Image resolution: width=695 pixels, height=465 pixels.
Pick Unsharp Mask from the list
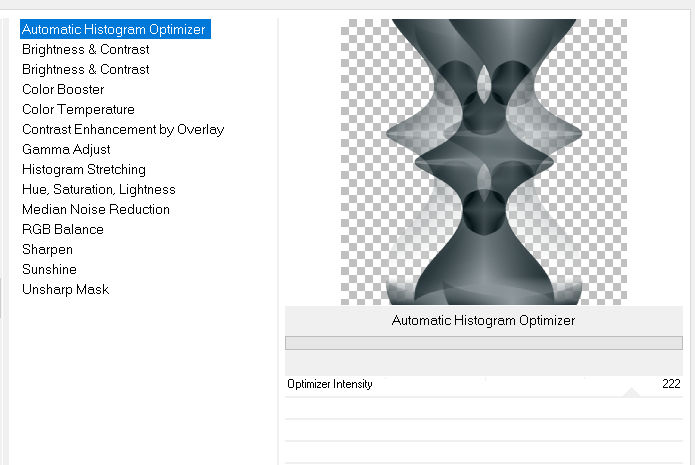tap(65, 289)
